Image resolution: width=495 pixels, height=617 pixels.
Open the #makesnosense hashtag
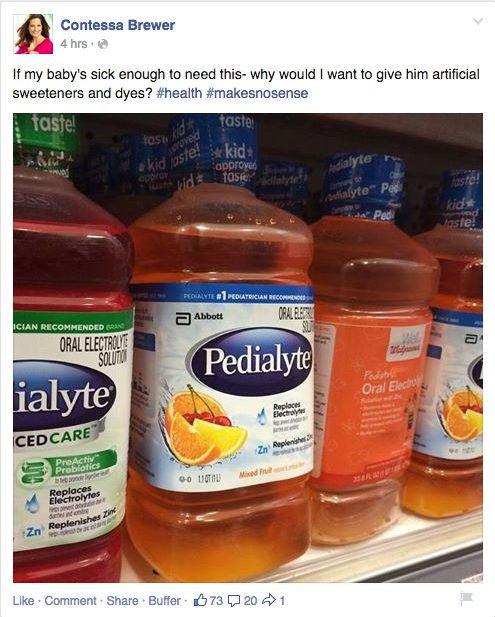(x=257, y=93)
